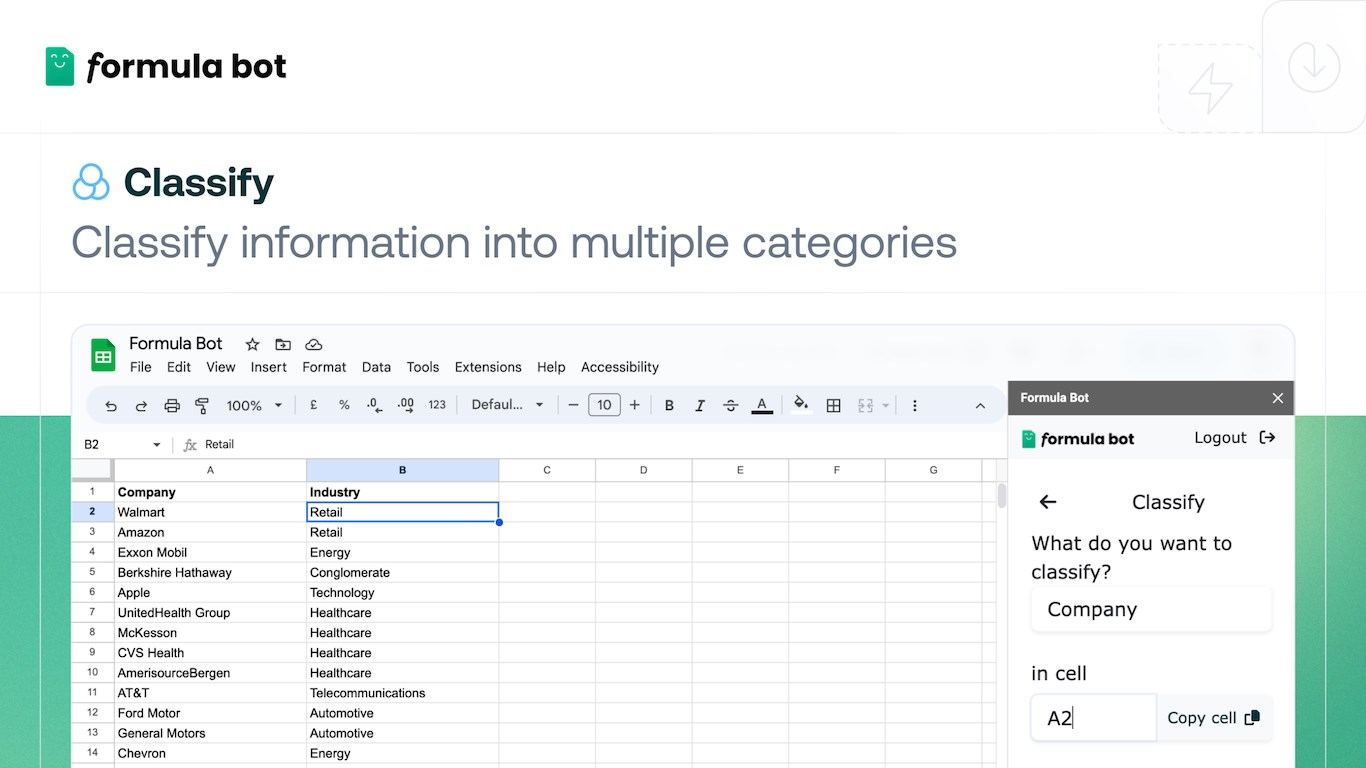Select column A header

point(210,470)
